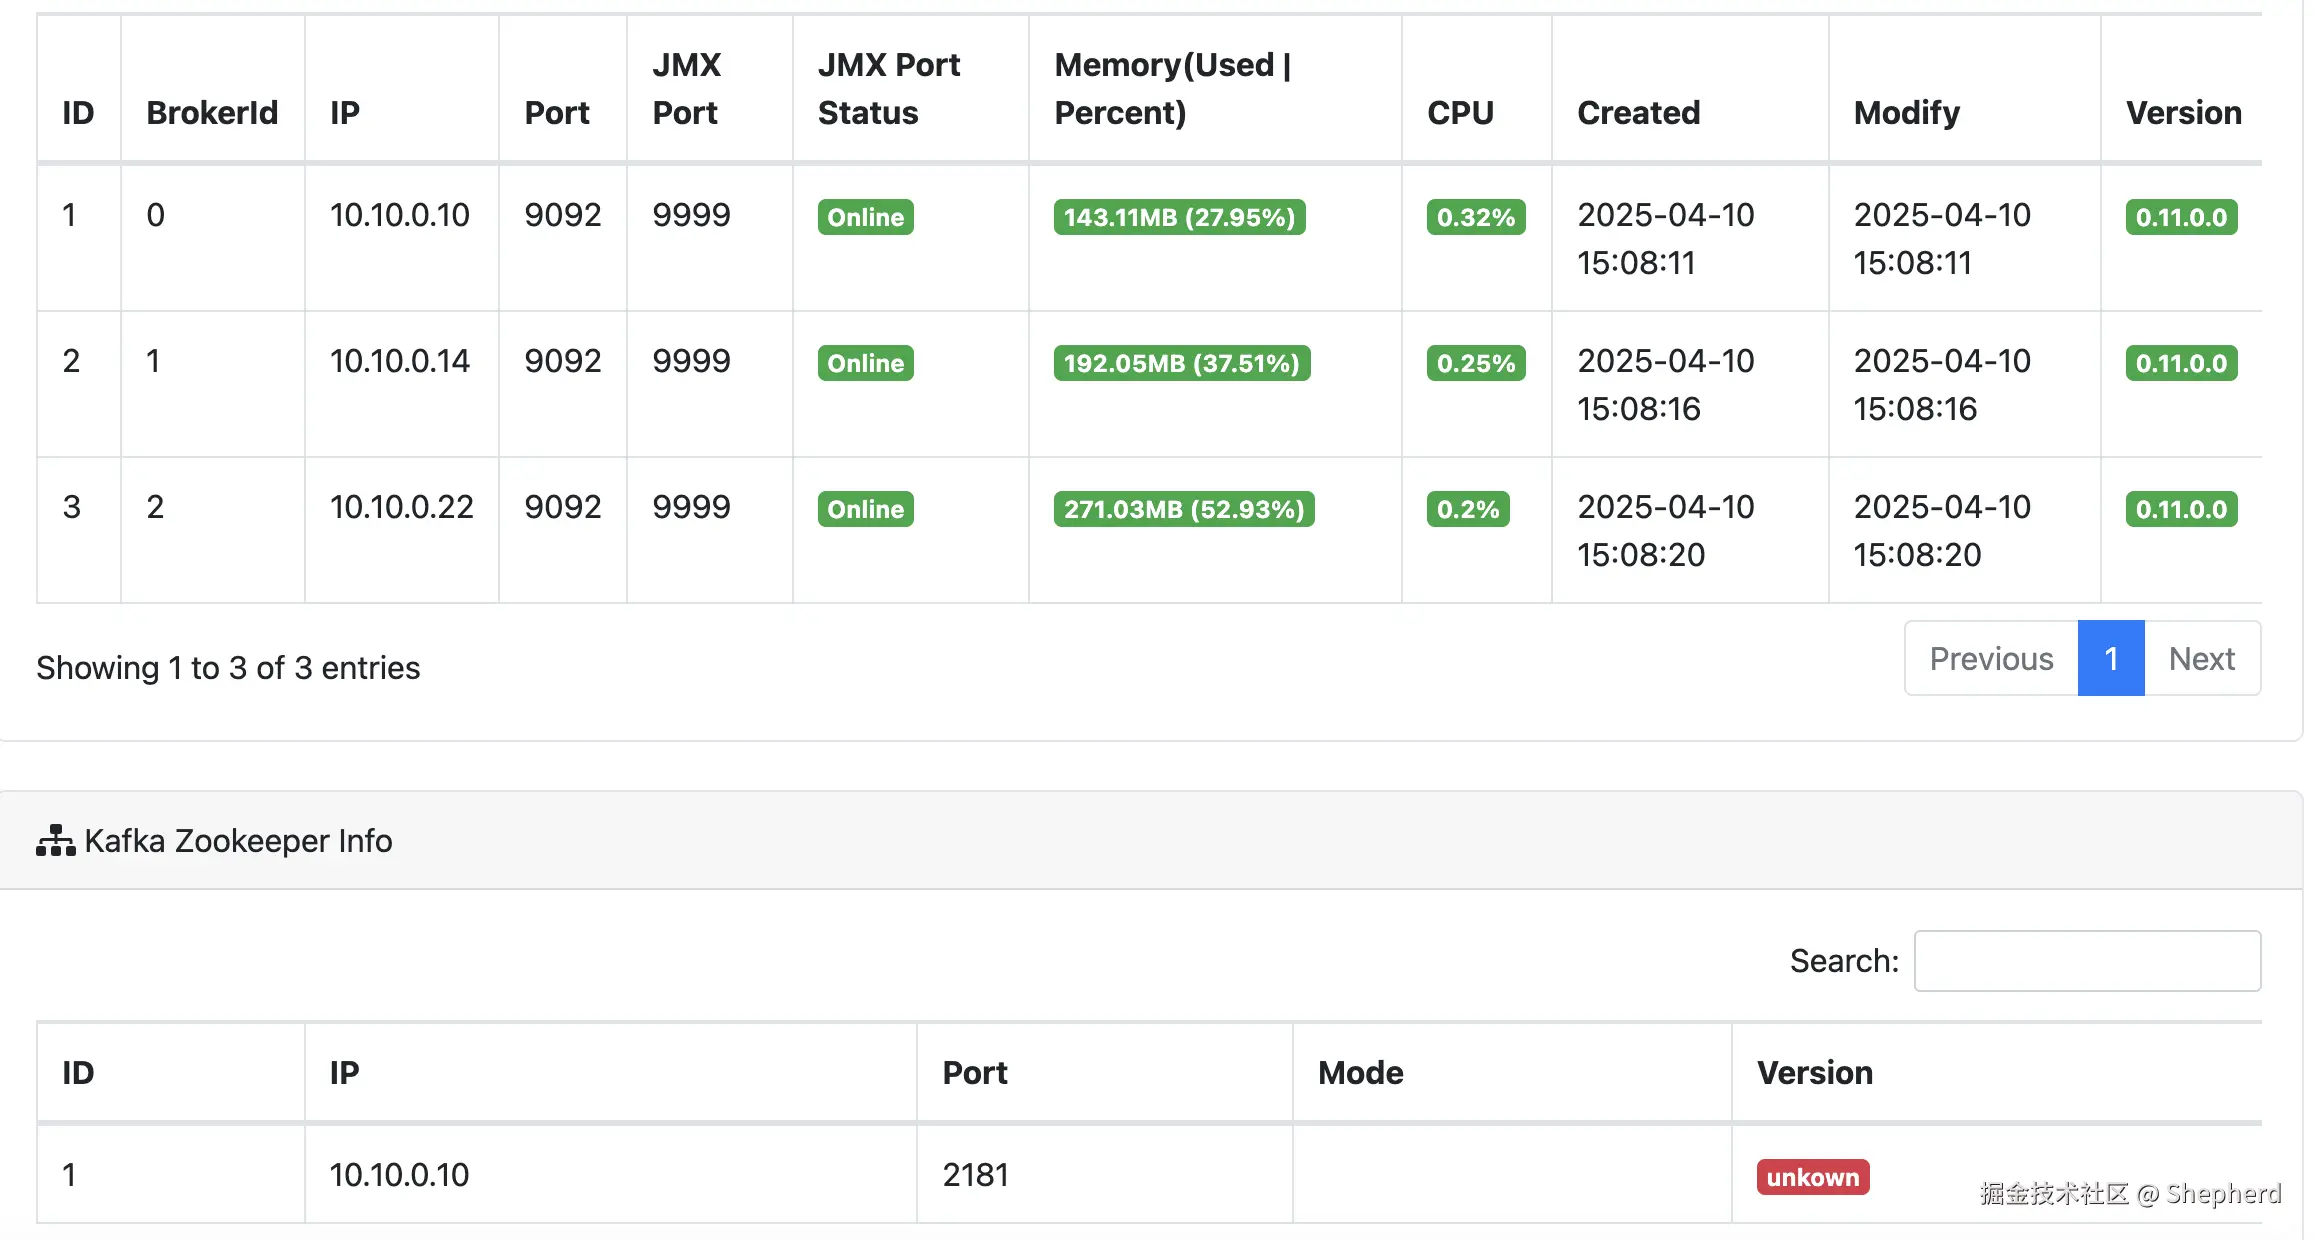This screenshot has width=2314, height=1240.
Task: Sort broker table by BrokerId column
Action: pos(212,112)
